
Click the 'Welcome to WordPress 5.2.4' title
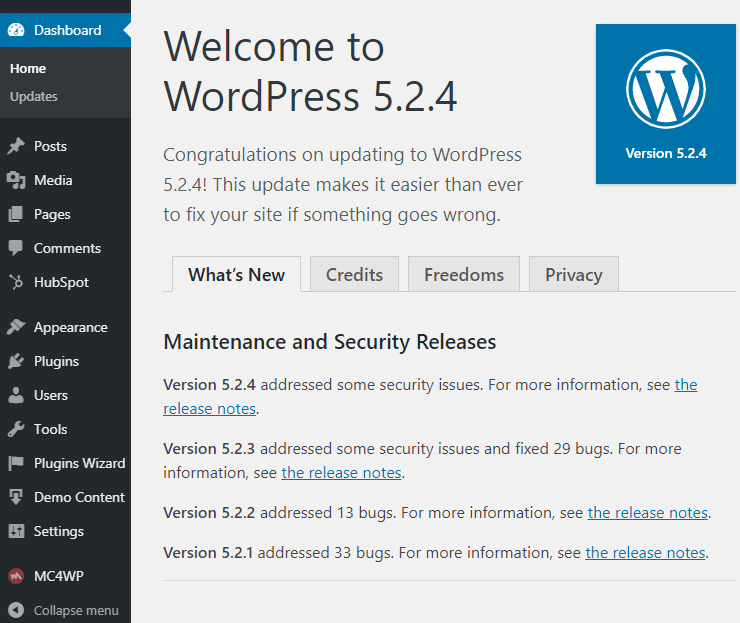pos(310,71)
